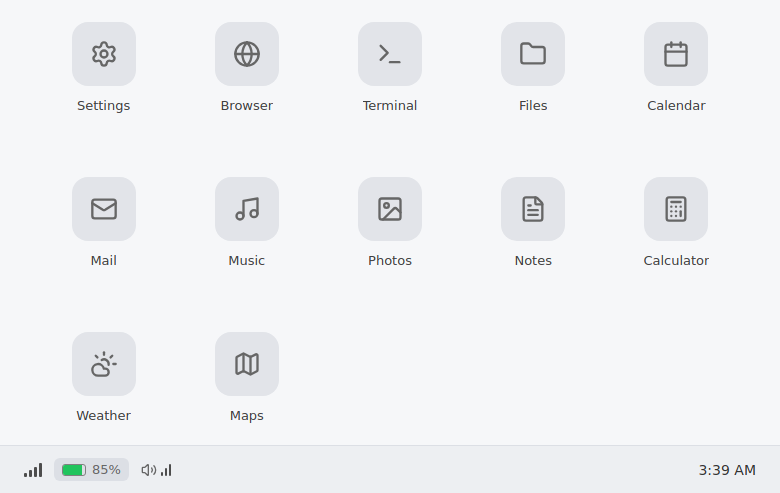Open the Photos app
780x493 pixels.
390,209
